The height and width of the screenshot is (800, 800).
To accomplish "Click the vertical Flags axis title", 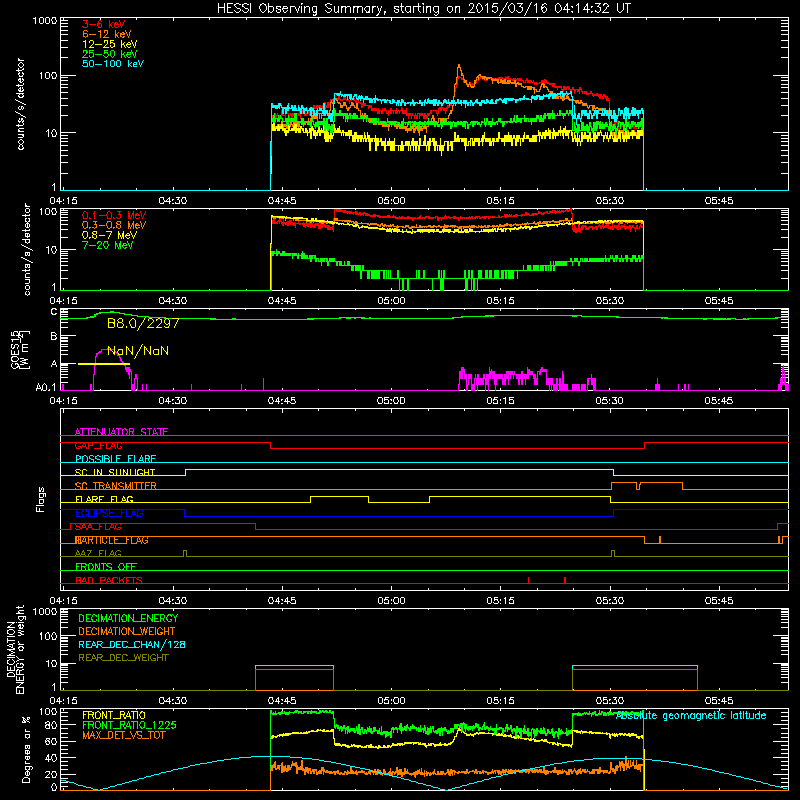I will (x=41, y=499).
